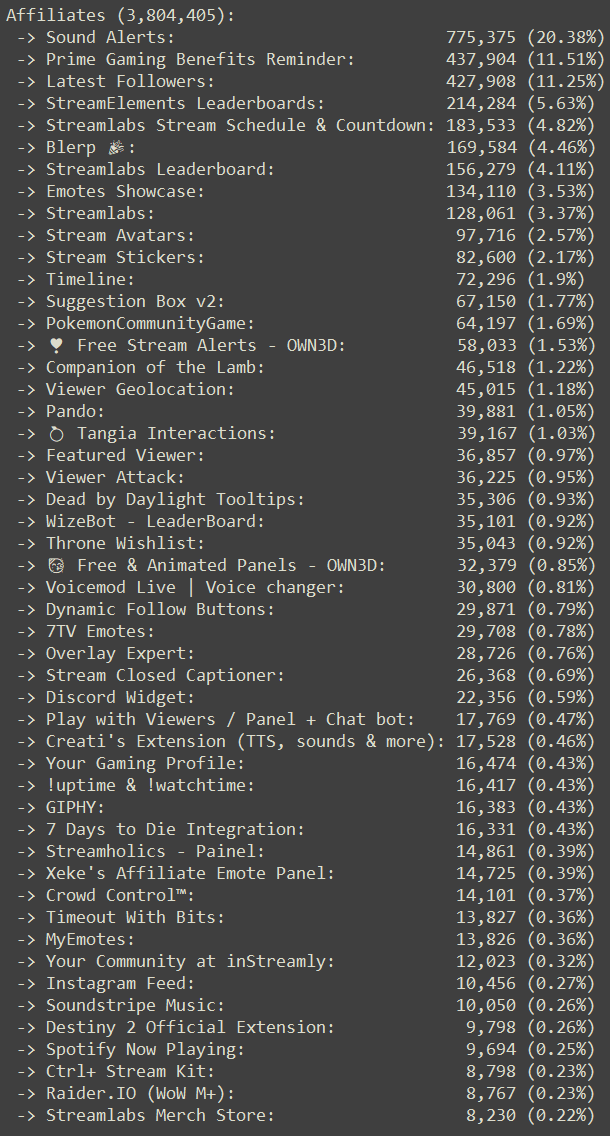Click Companion of the Lamb entry
The image size is (610, 1136).
pos(156,367)
